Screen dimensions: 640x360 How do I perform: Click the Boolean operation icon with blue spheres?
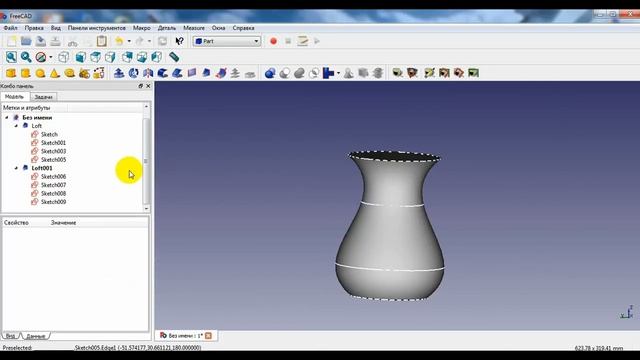click(270, 73)
